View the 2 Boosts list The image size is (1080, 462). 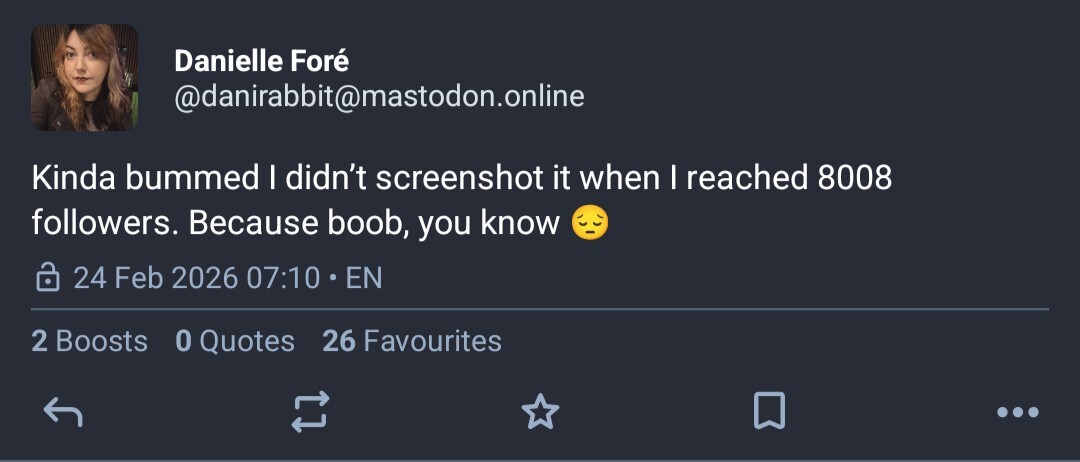tap(89, 341)
